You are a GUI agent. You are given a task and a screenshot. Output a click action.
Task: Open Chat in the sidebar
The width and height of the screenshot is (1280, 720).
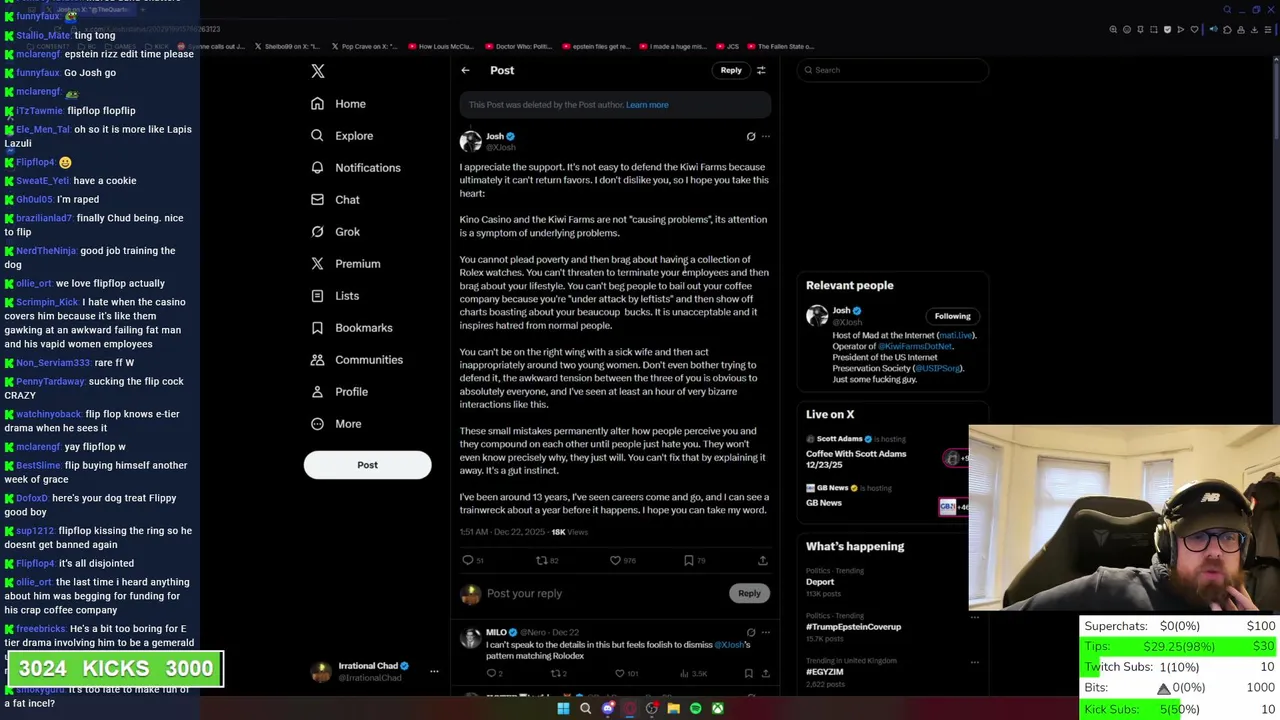(x=335, y=200)
